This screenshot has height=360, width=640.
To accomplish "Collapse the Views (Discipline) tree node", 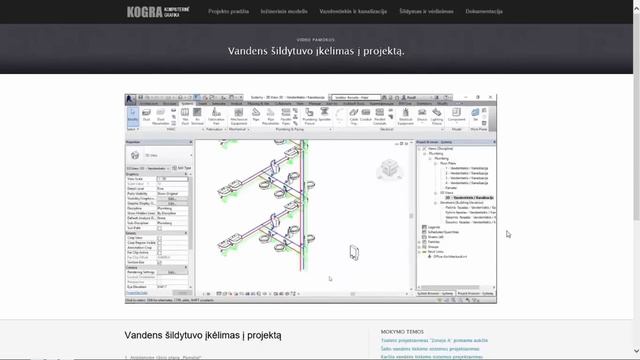I will (420, 149).
